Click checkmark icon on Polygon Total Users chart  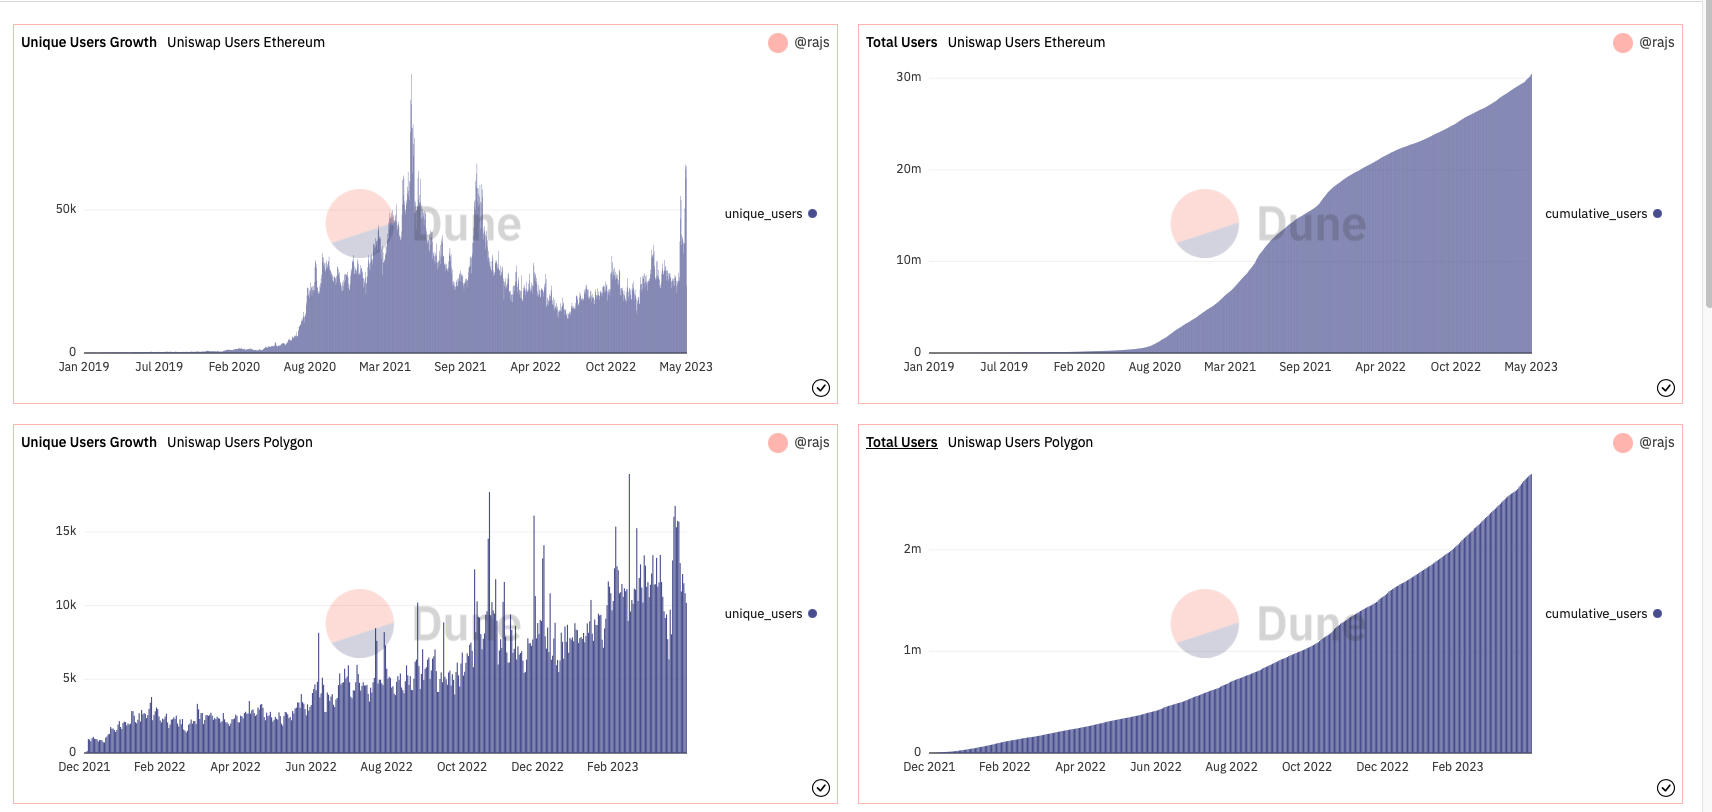pyautogui.click(x=1666, y=788)
